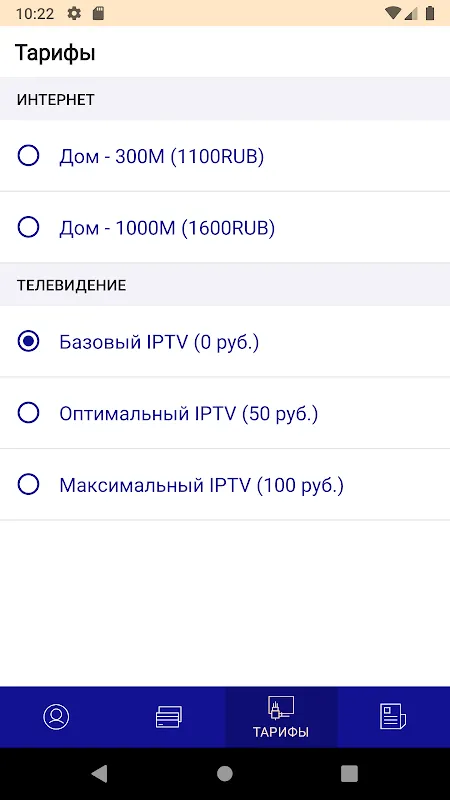This screenshot has height=800, width=450.
Task: Tap the Android home circle button
Action: coord(224,773)
